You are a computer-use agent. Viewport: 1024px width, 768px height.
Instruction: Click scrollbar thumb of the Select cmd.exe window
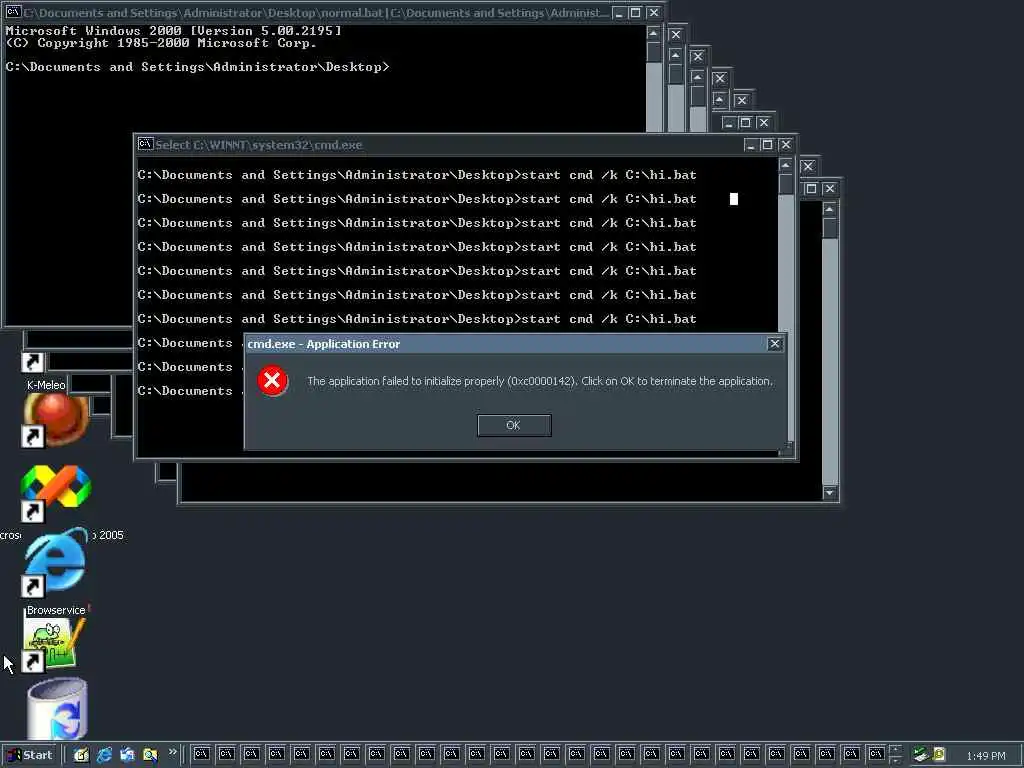point(786,184)
